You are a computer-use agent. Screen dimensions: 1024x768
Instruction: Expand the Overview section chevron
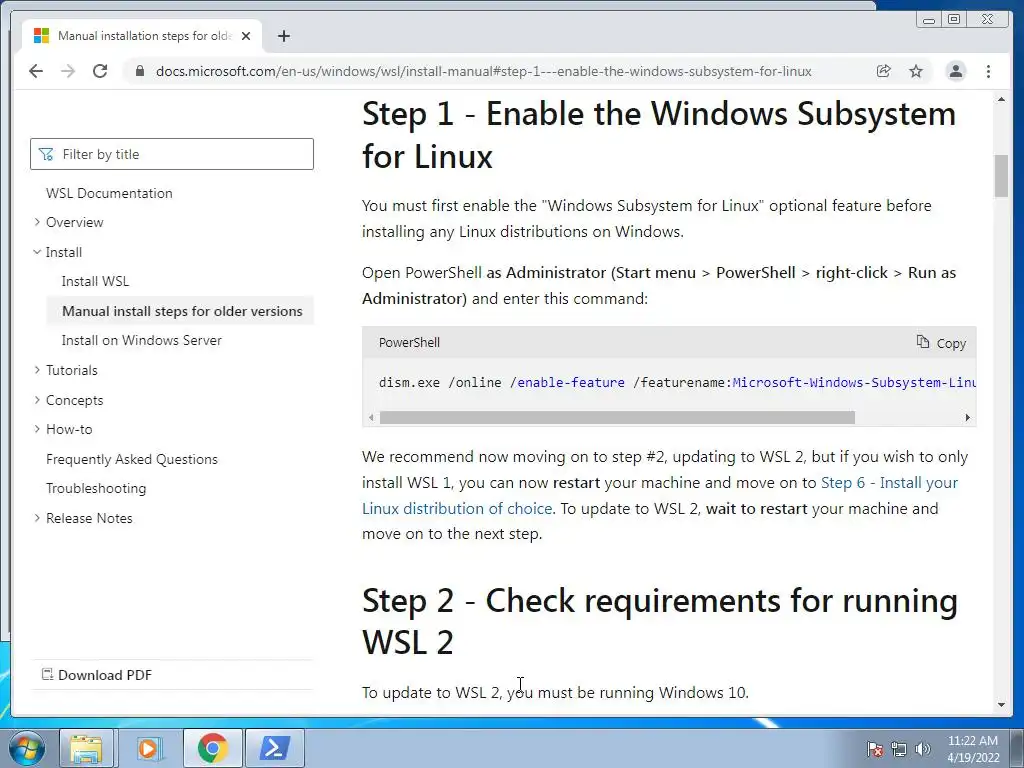(37, 222)
